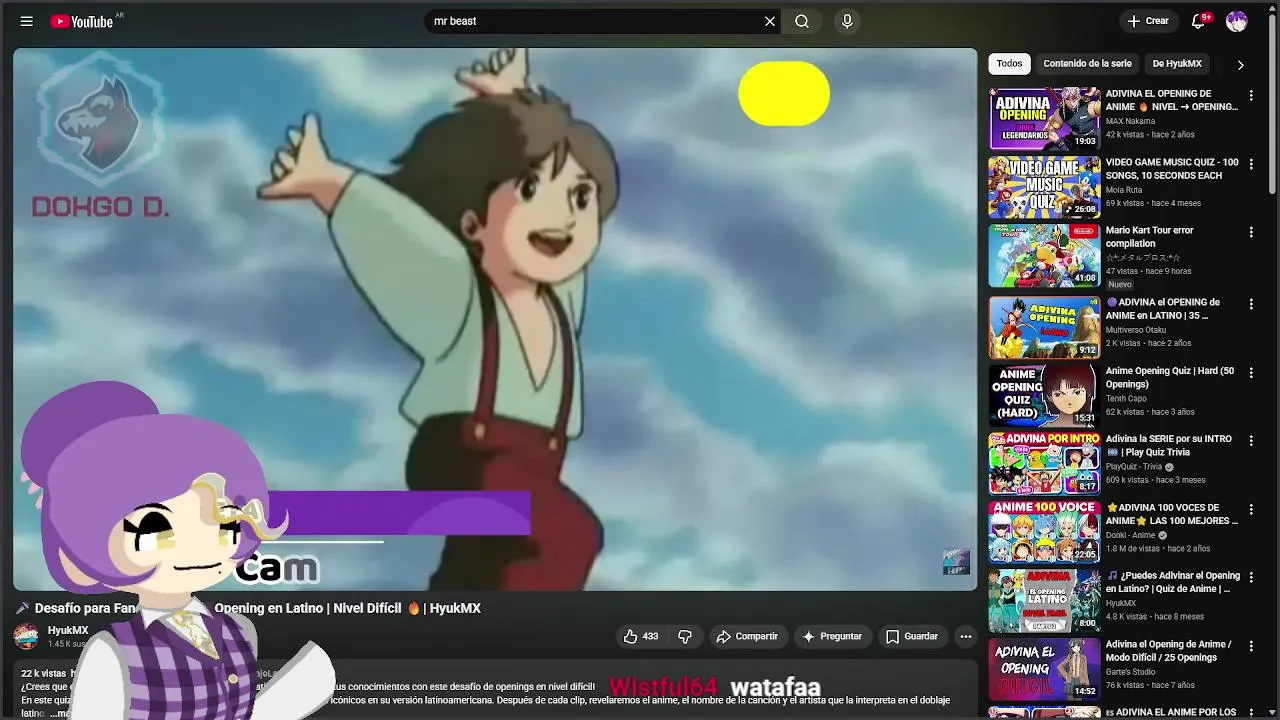Click the 22 k vistas description text

coord(43,674)
